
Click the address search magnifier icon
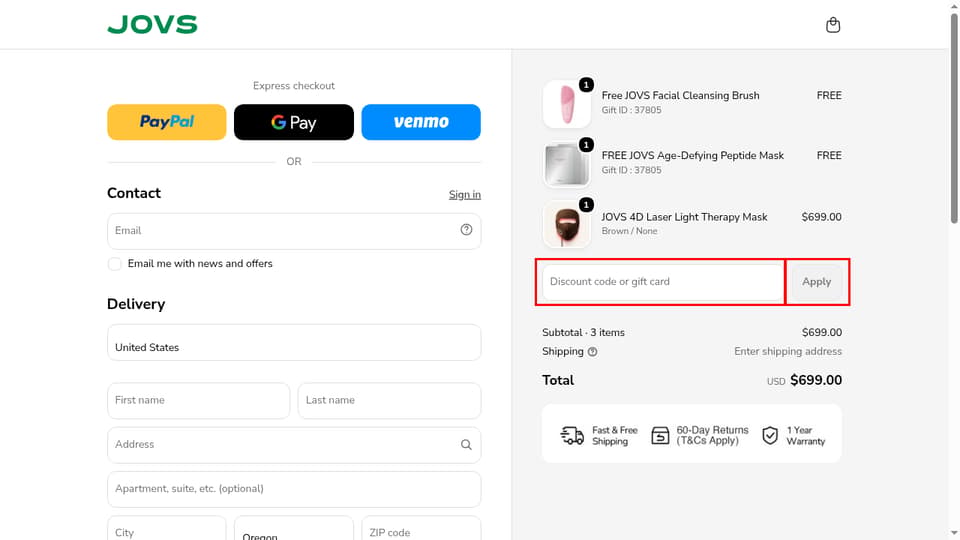point(466,444)
